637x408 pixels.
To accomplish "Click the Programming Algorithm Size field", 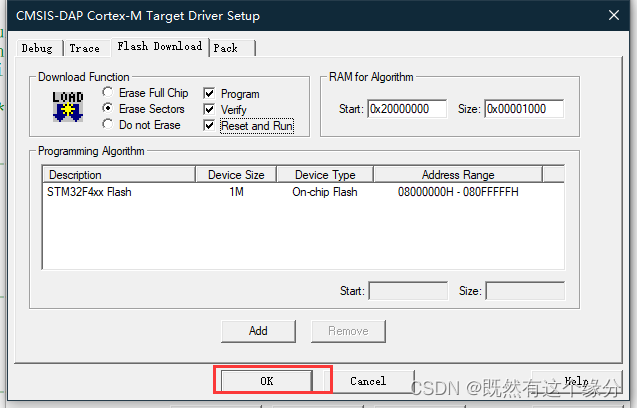I will click(525, 291).
